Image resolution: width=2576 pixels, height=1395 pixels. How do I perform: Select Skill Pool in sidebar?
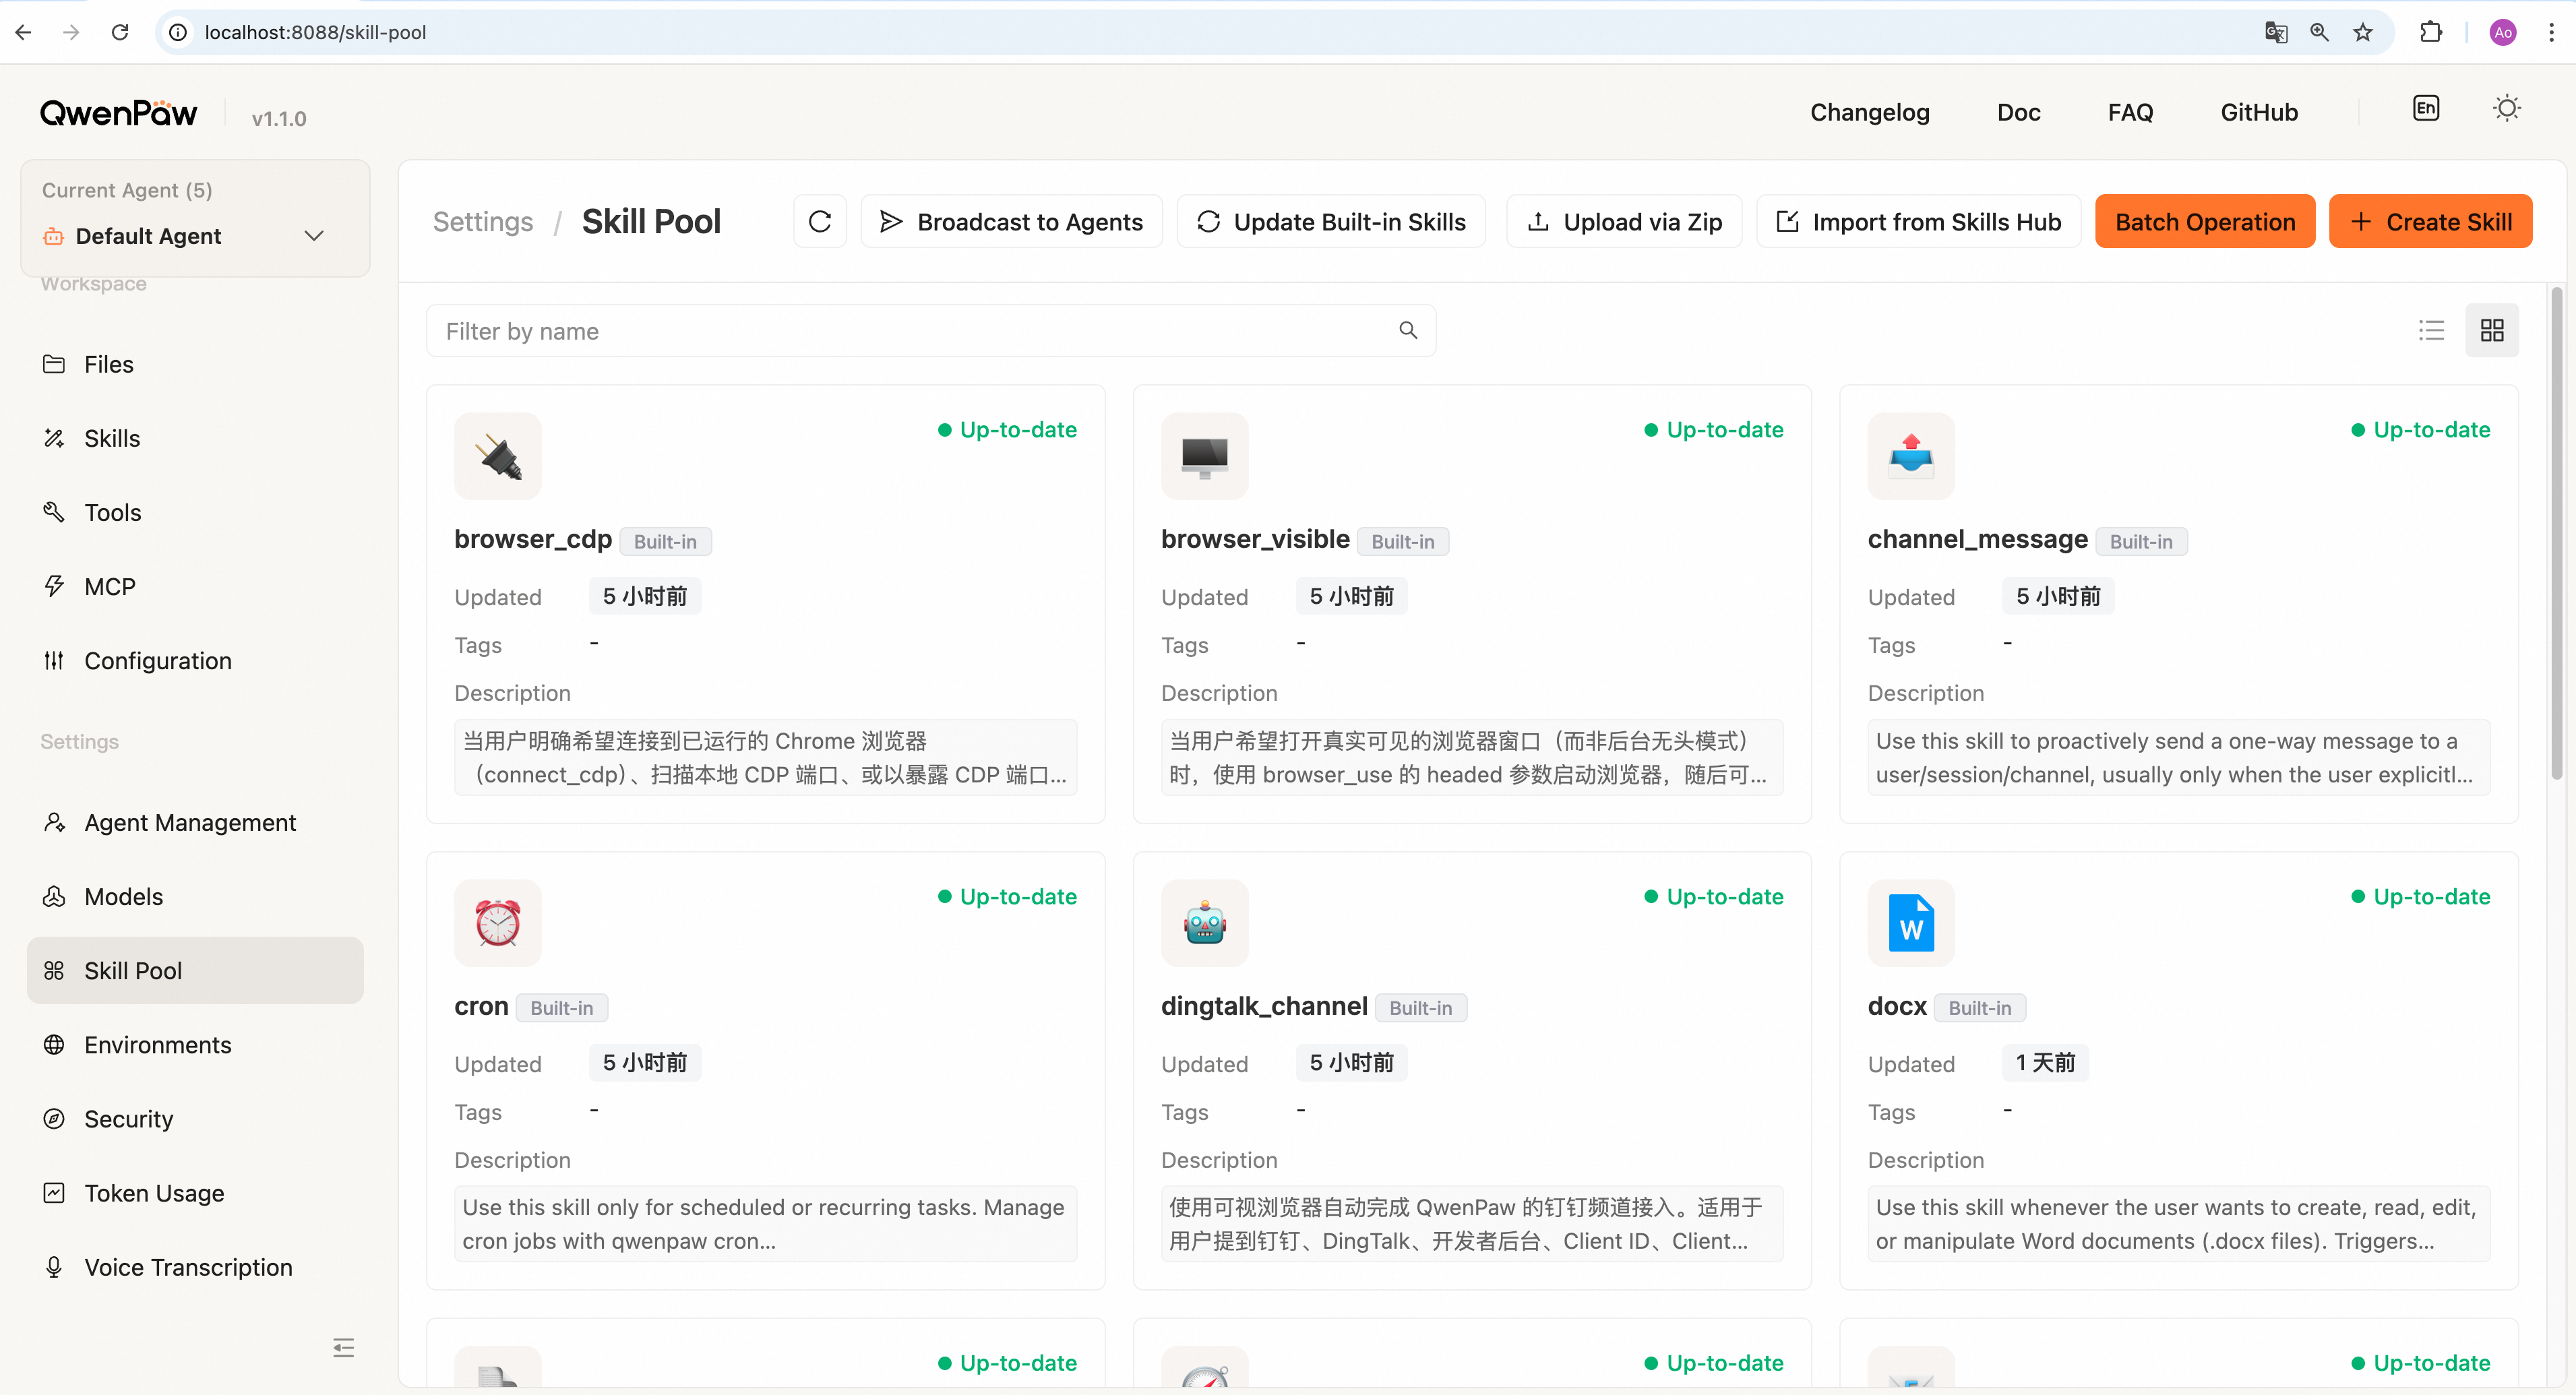tap(195, 970)
